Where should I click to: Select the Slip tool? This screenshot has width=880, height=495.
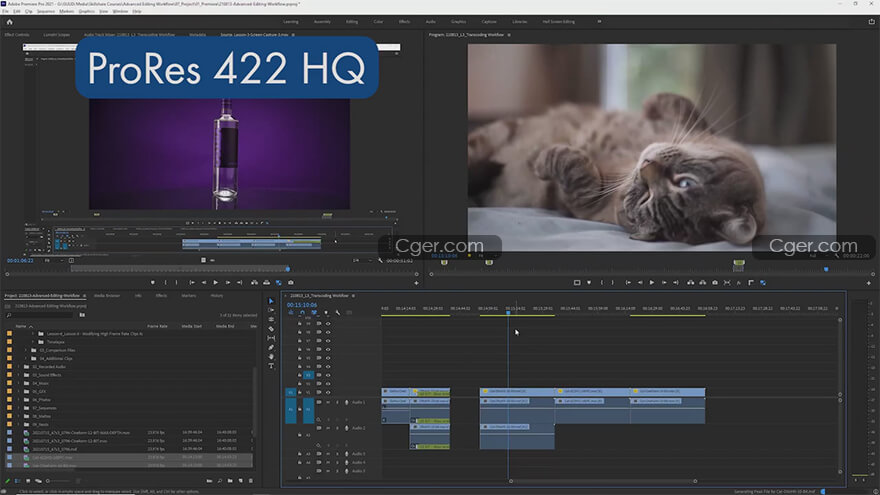click(271, 338)
